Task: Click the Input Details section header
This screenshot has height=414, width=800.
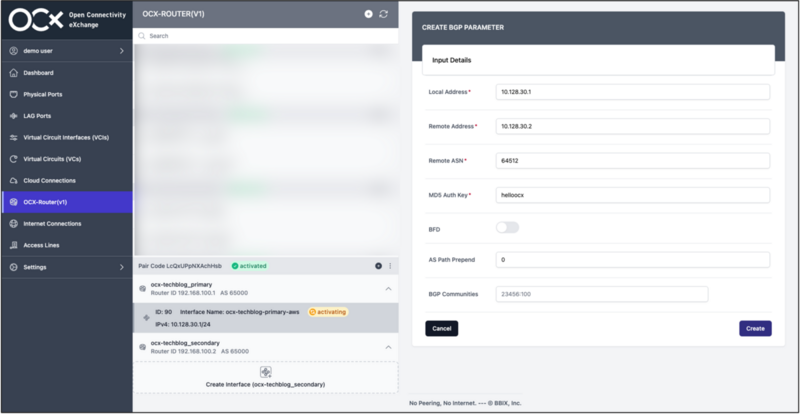Action: click(x=598, y=60)
